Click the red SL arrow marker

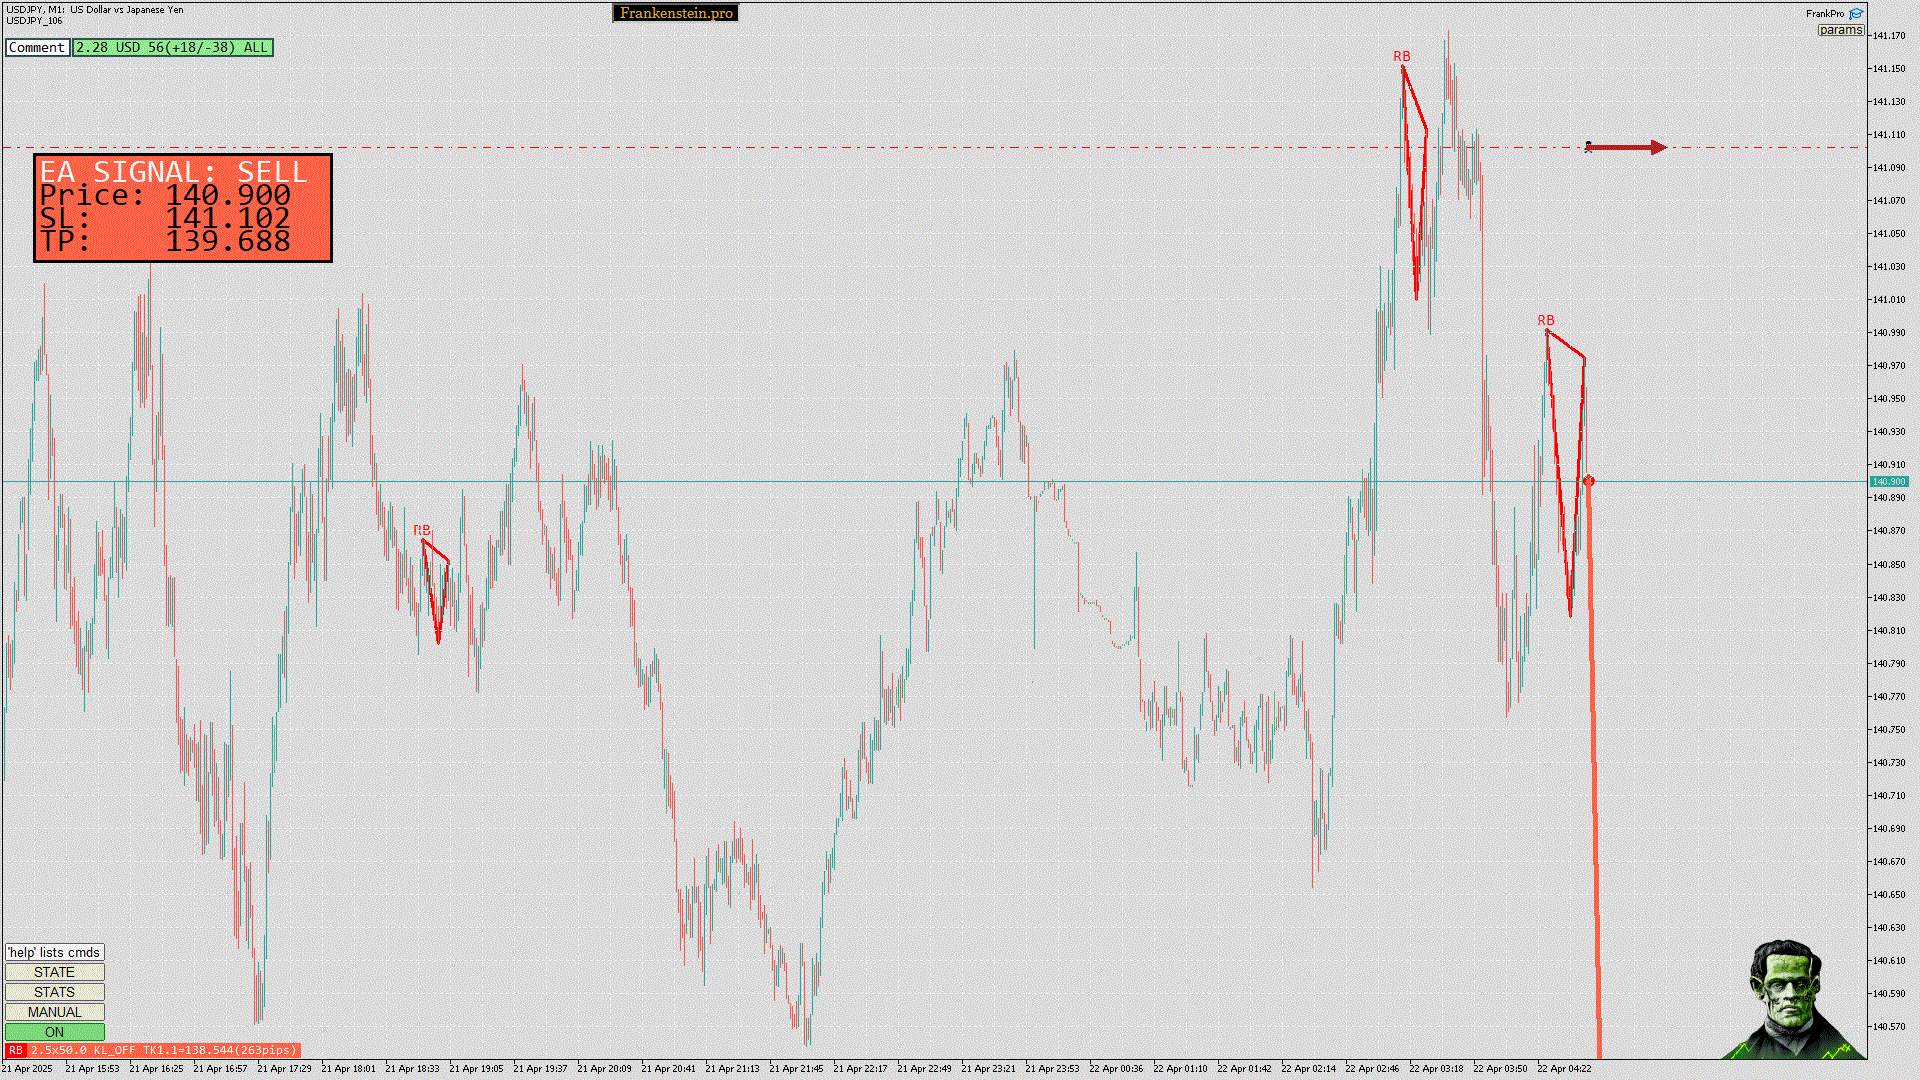[x=1626, y=148]
